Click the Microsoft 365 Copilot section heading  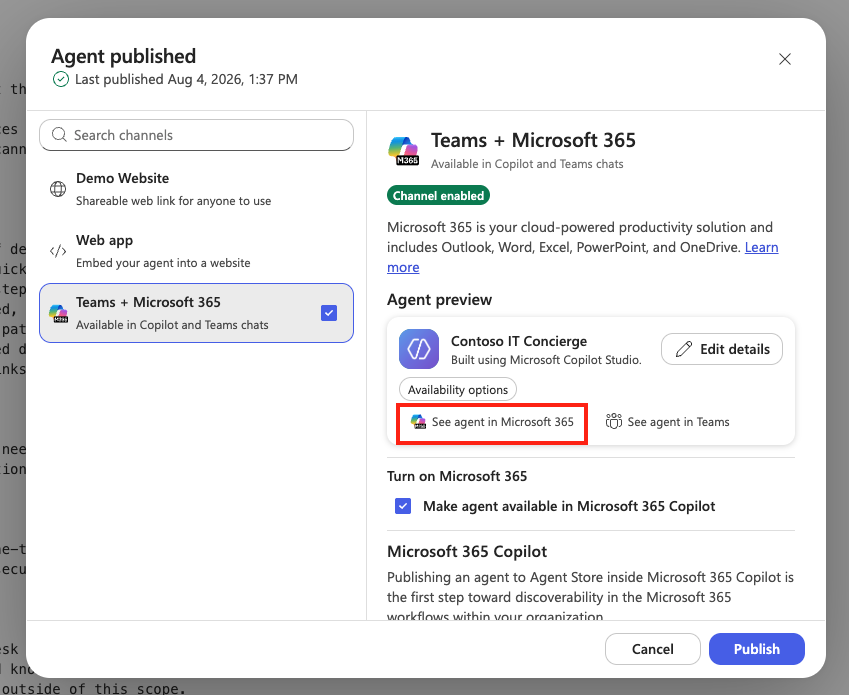(x=467, y=552)
